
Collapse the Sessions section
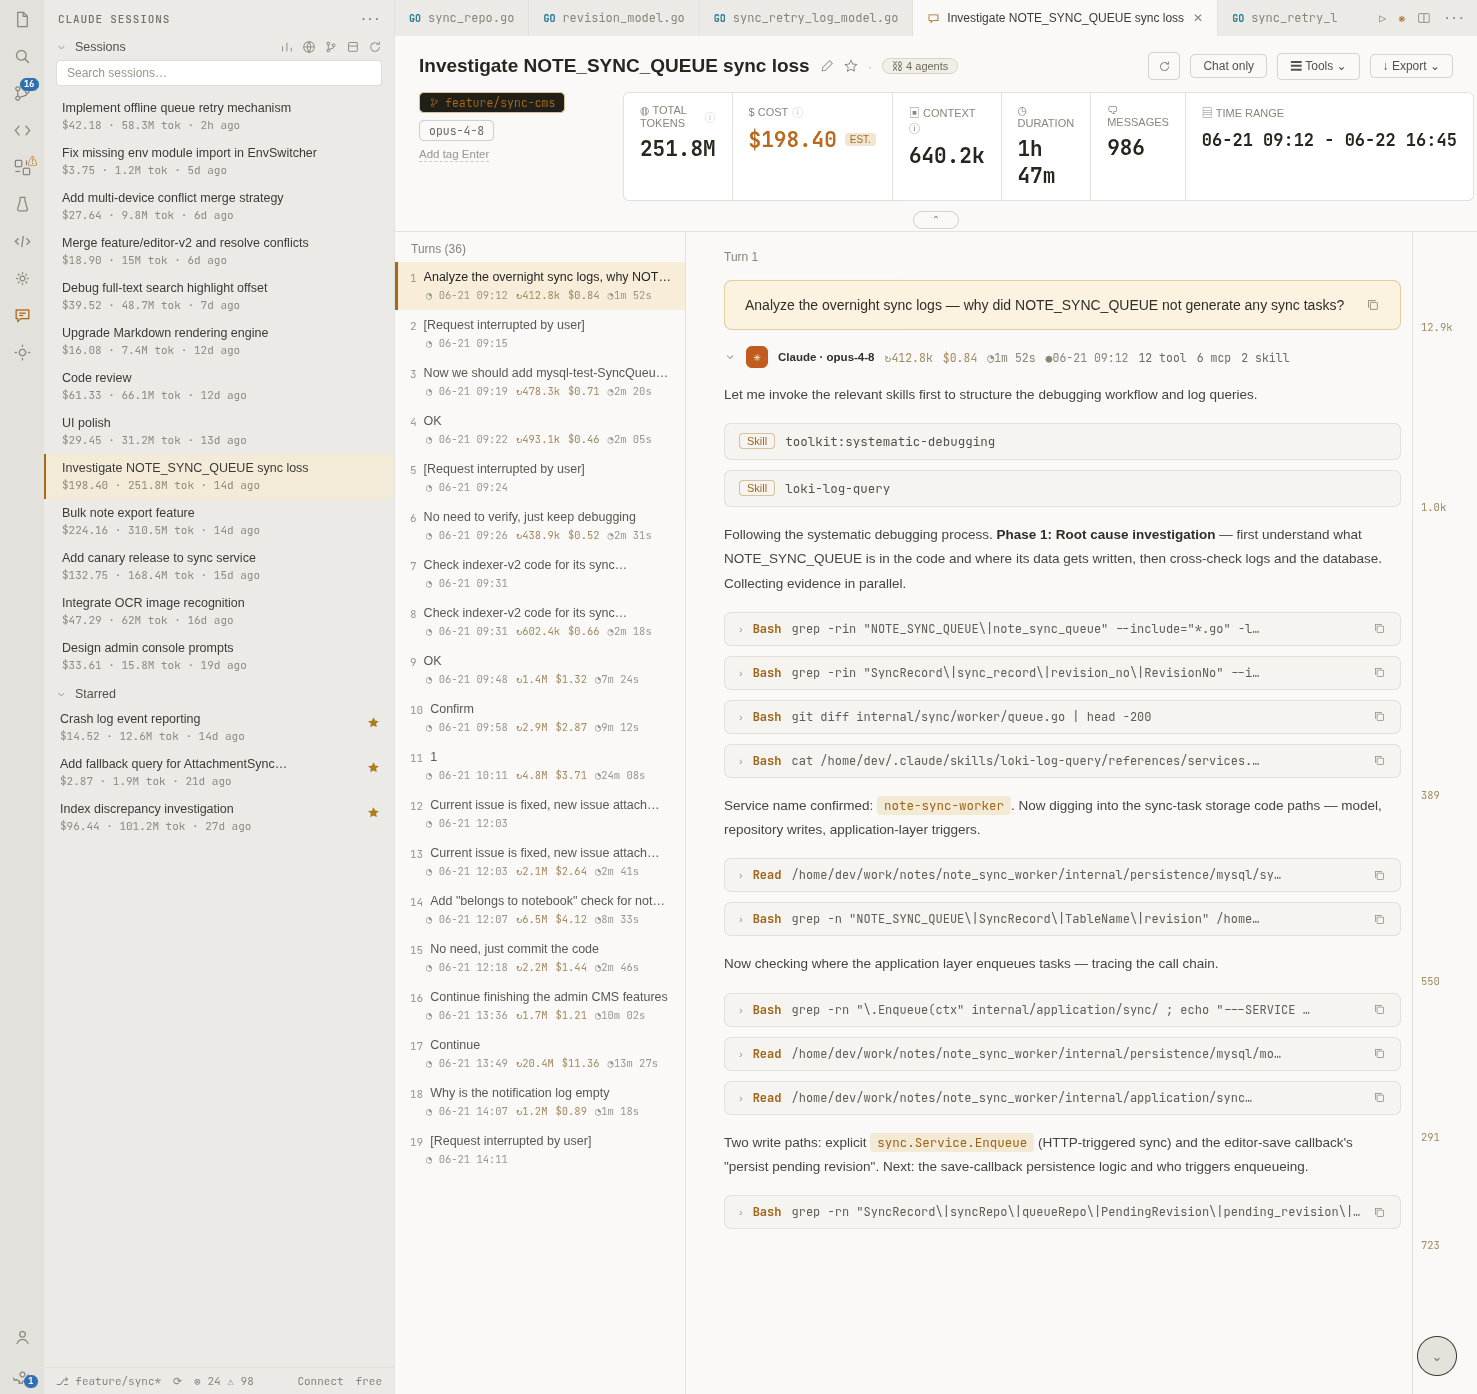coord(61,47)
